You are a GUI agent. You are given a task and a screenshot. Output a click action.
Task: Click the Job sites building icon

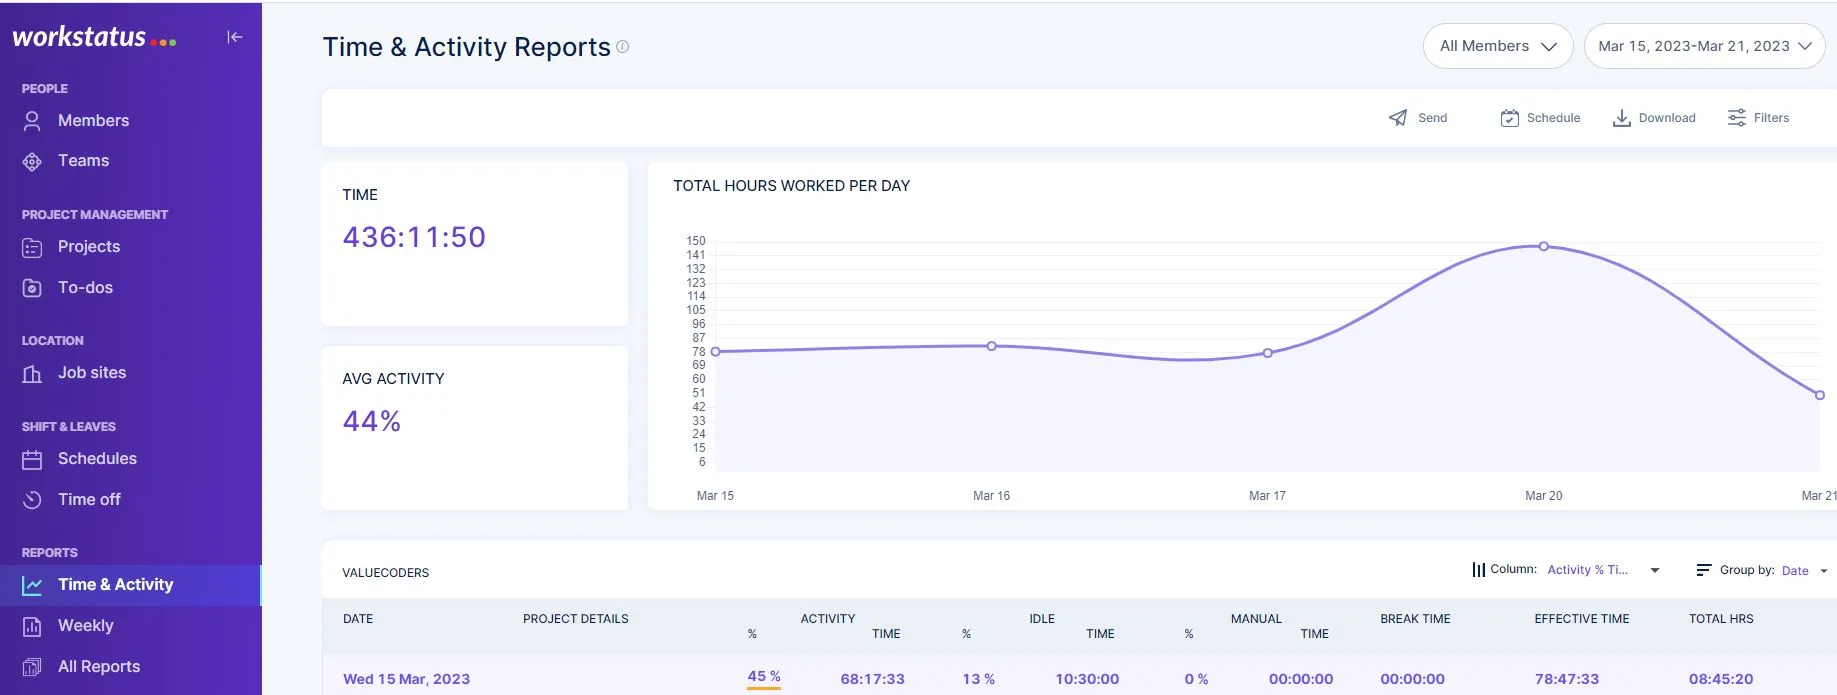tap(32, 373)
